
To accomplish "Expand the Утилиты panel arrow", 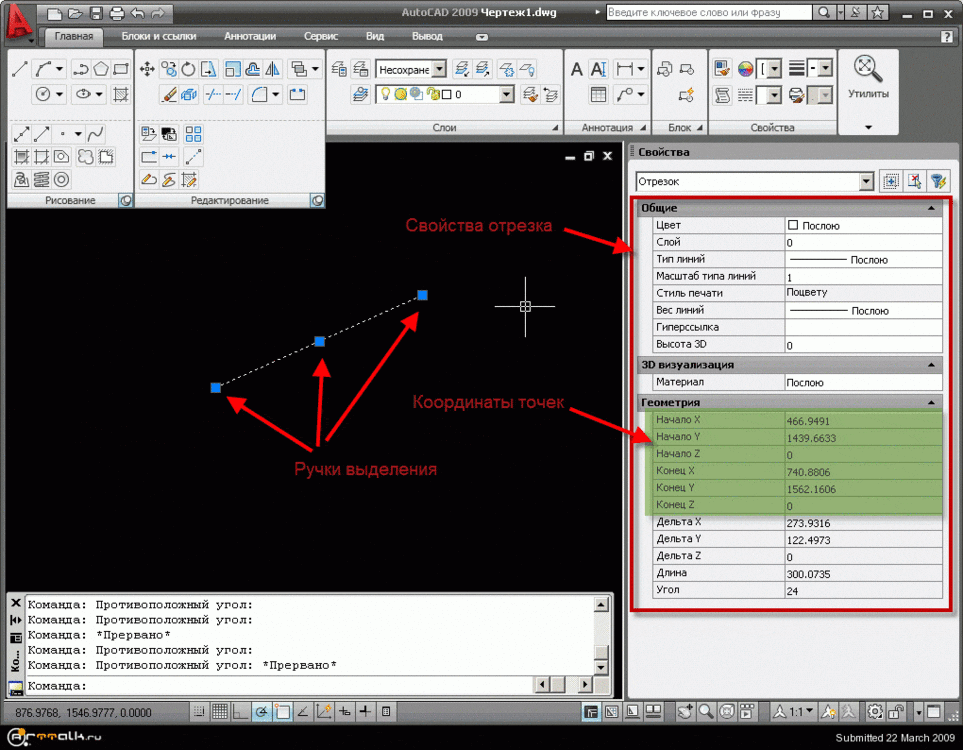I will click(x=868, y=127).
